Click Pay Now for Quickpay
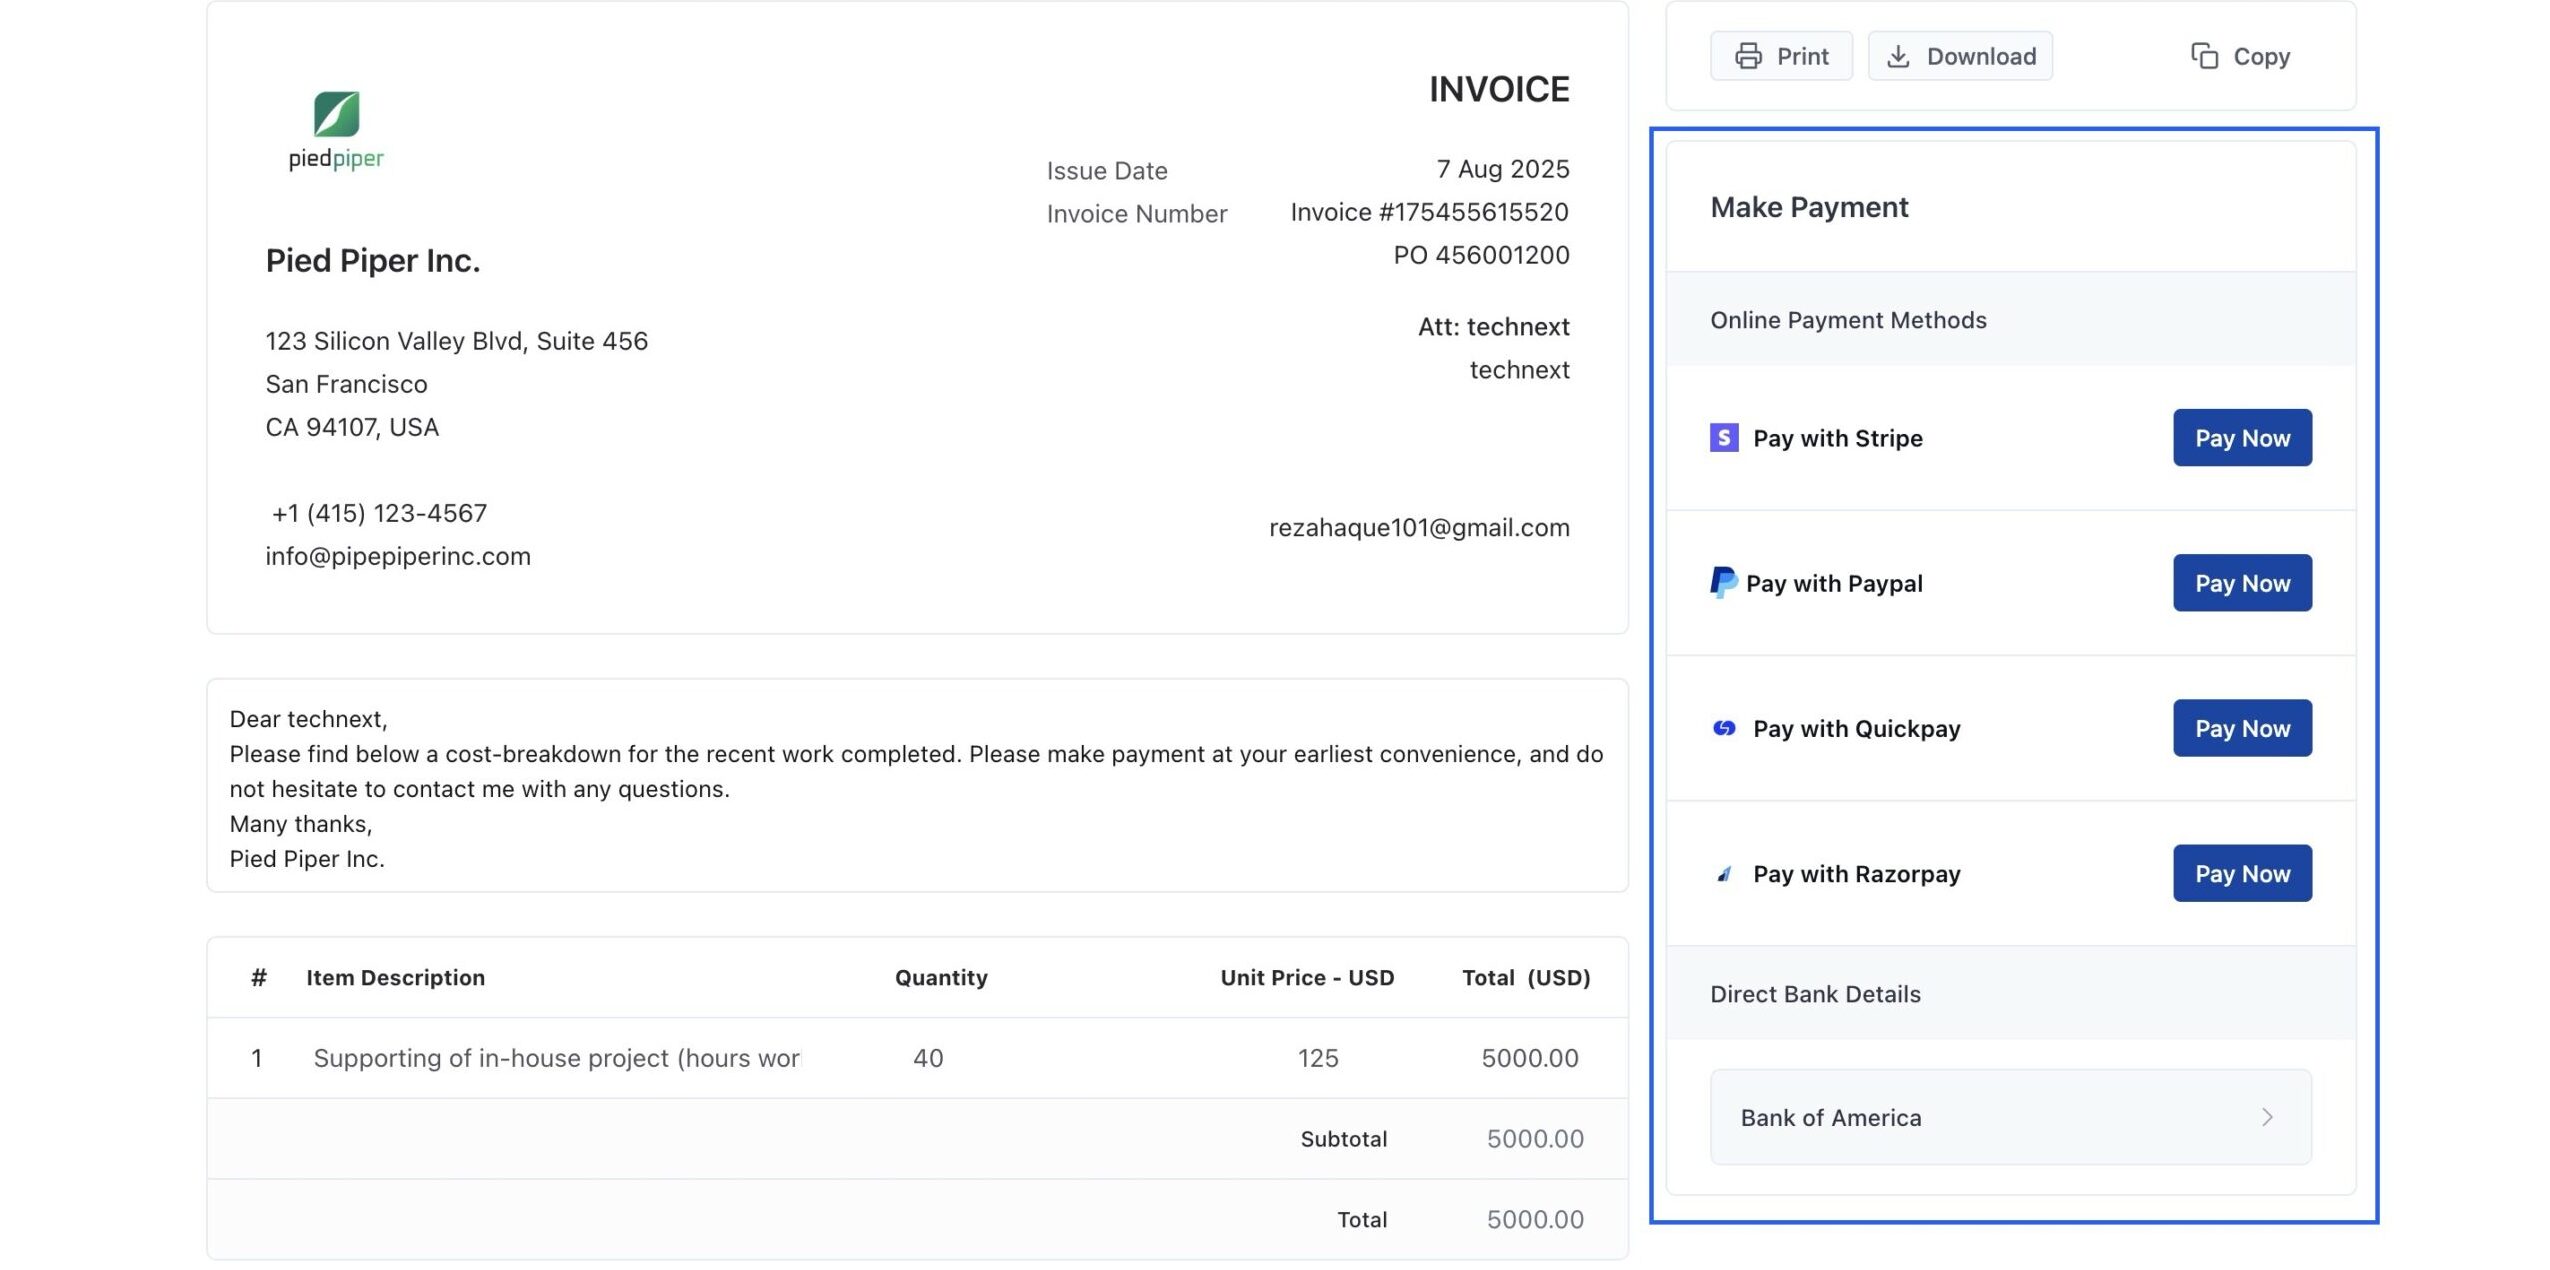Image resolution: width=2550 pixels, height=1270 pixels. coord(2241,728)
